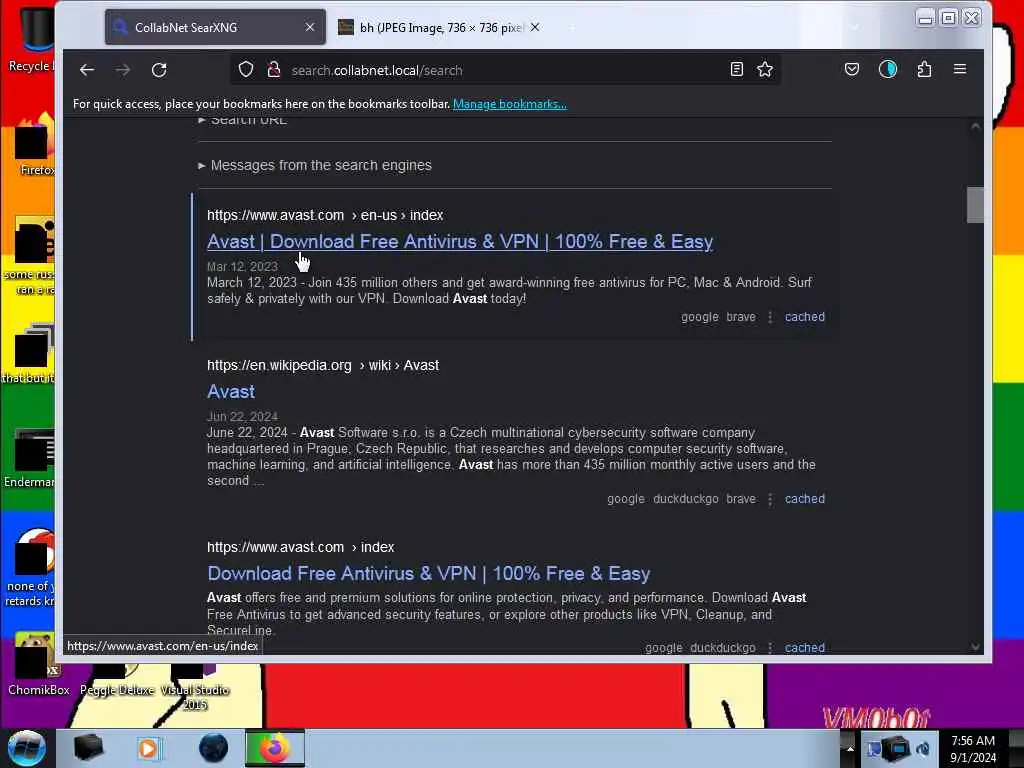Open the media player taskbar icon
The width and height of the screenshot is (1024, 768).
point(149,748)
